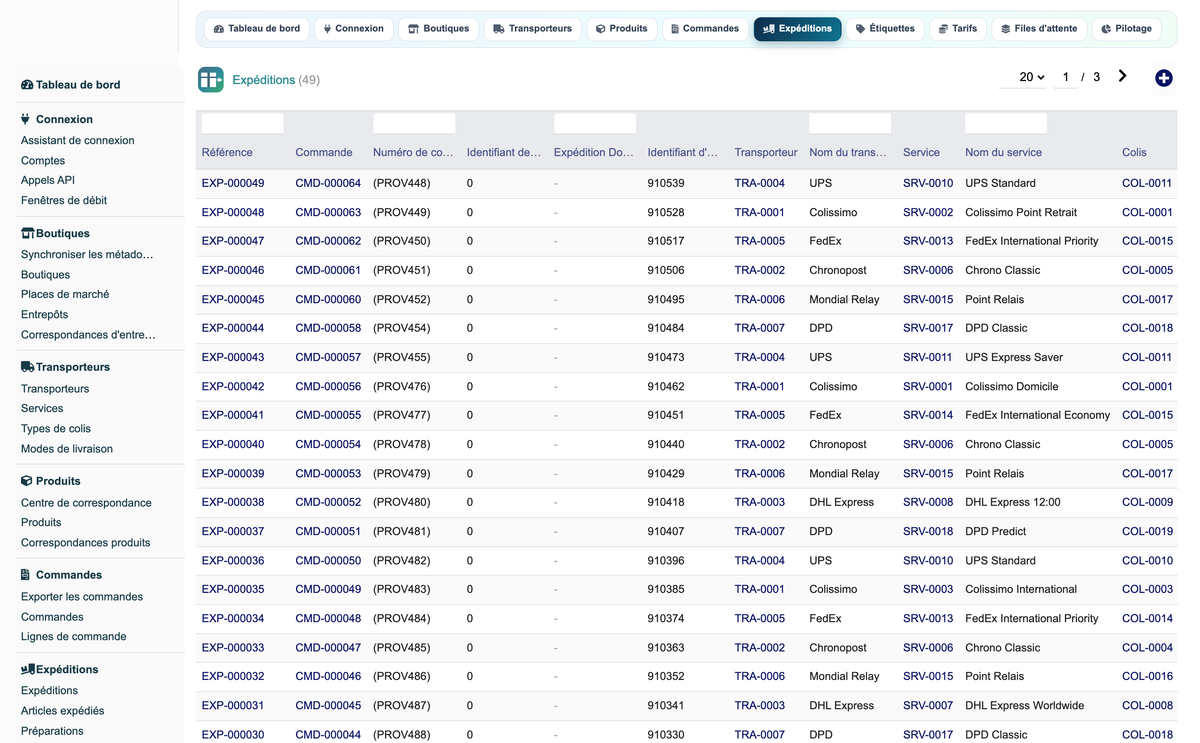Click the plus icon to add expedition

1163,78
